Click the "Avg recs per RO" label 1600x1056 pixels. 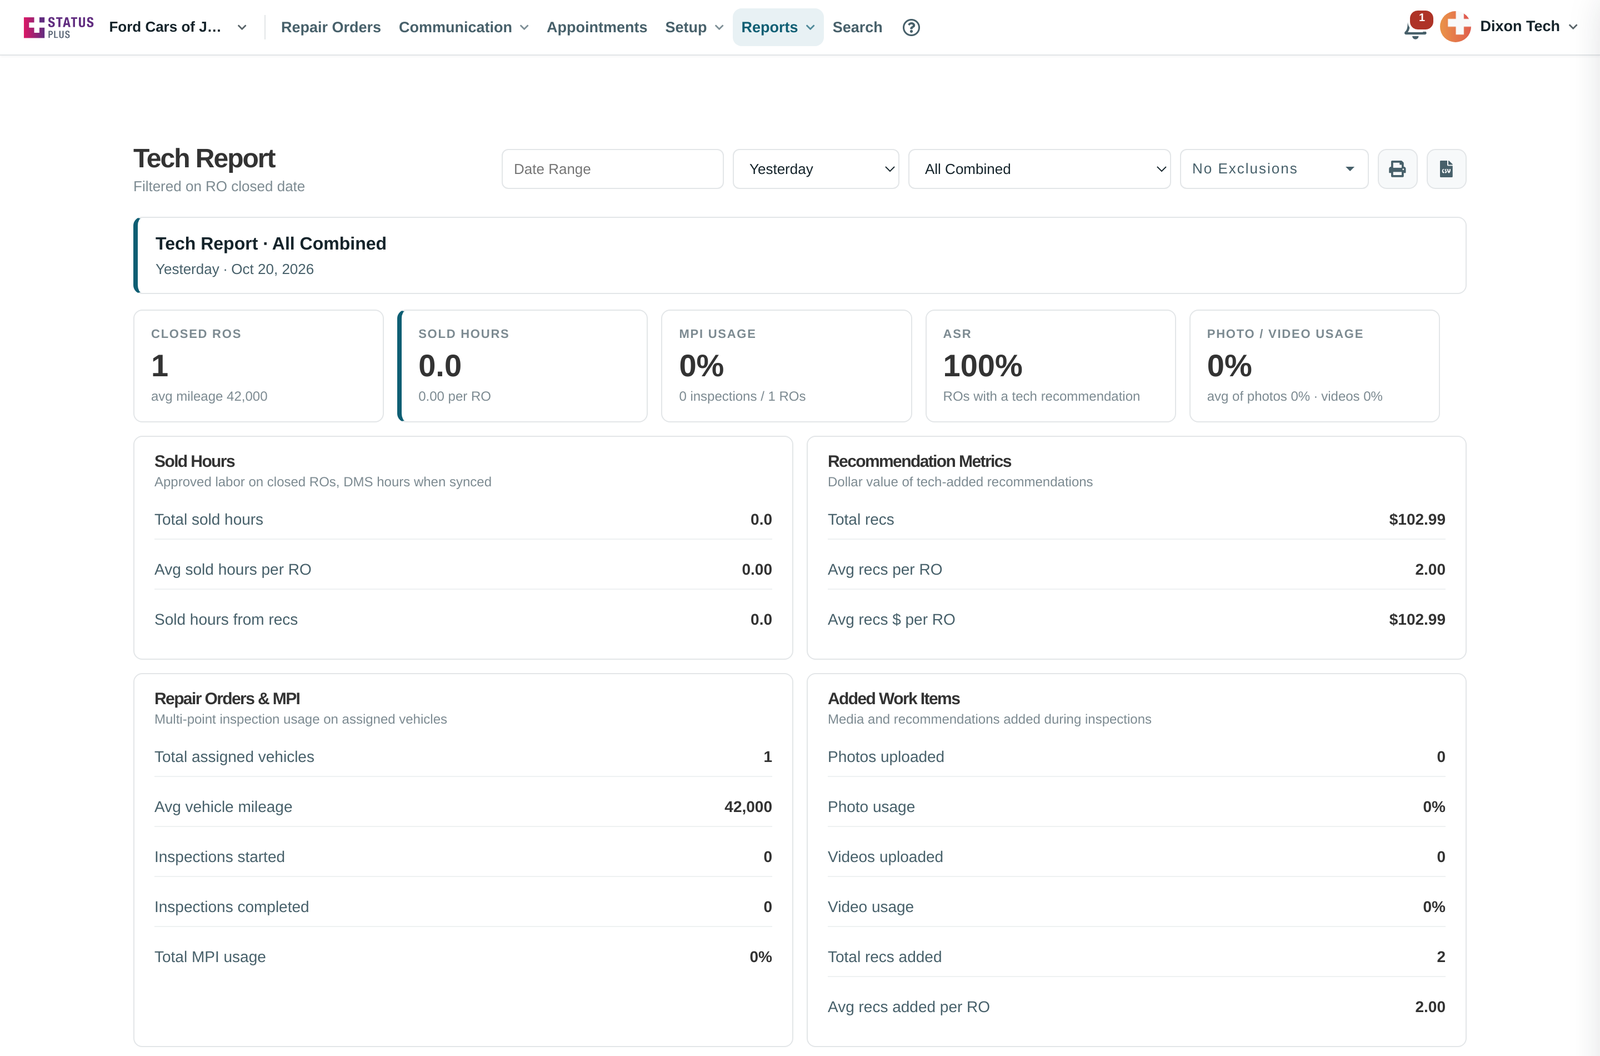[885, 570]
